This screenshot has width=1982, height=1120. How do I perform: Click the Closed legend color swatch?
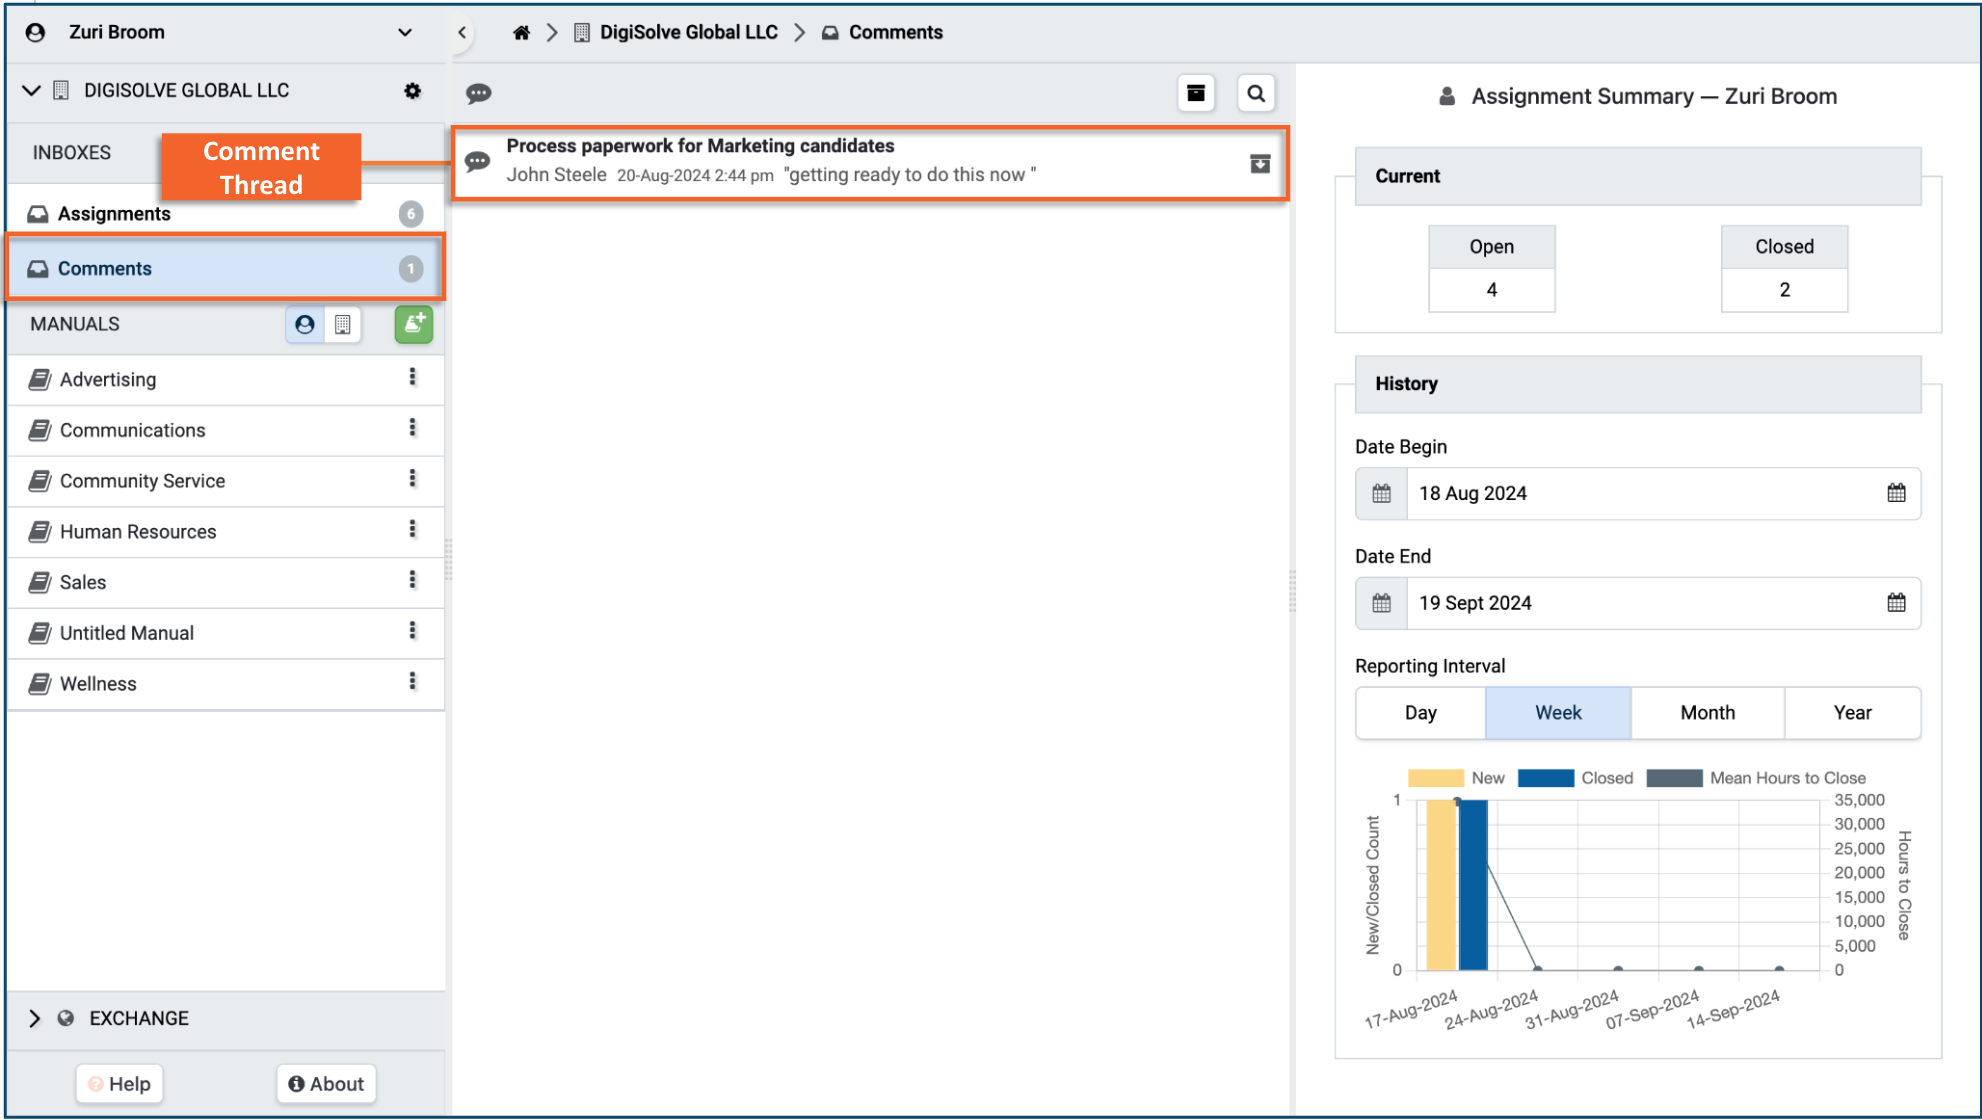(x=1545, y=778)
